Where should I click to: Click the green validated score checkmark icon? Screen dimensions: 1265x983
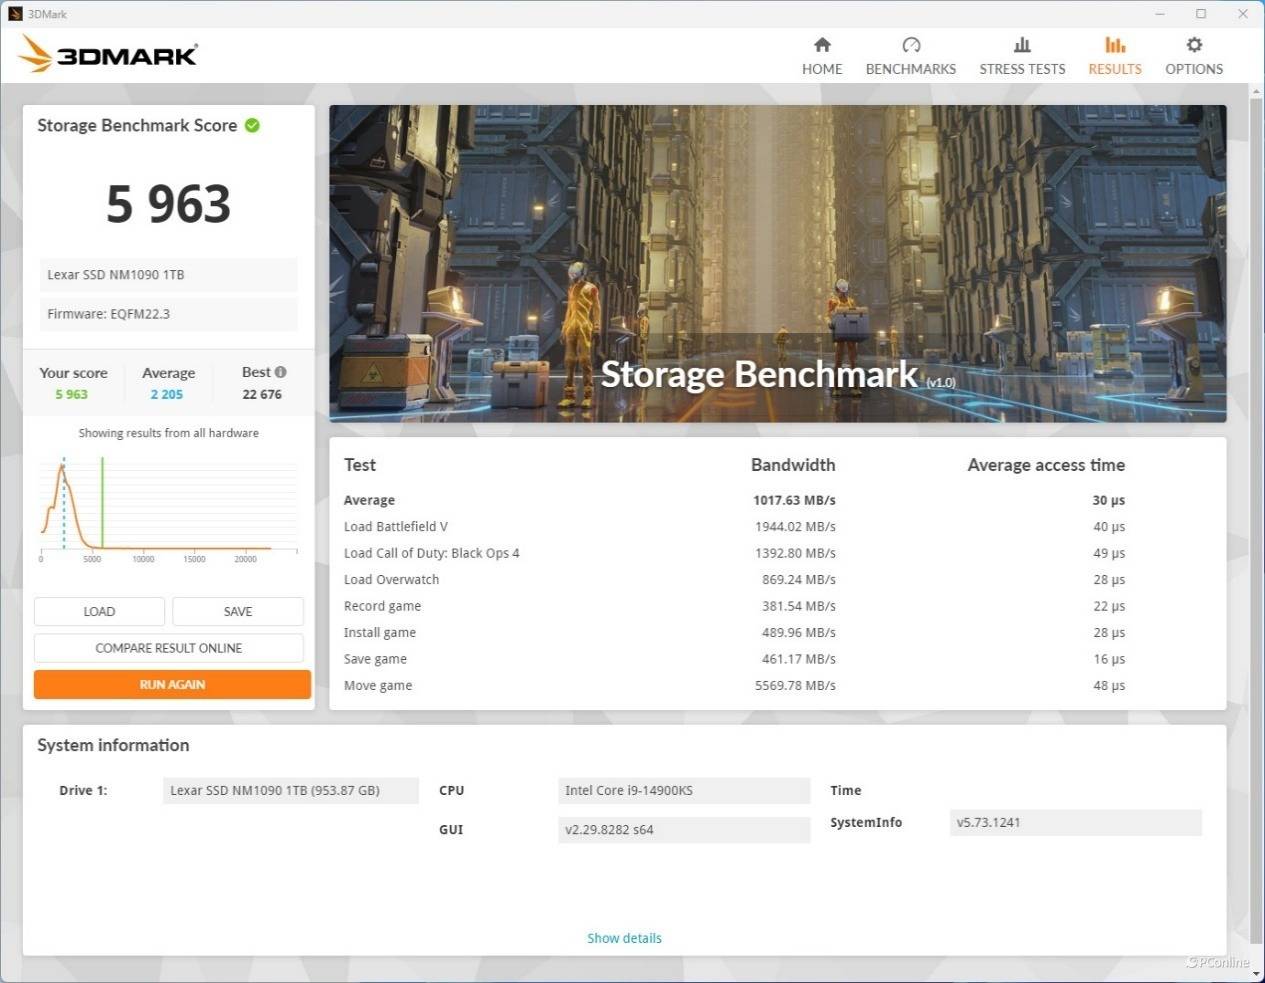(x=253, y=125)
